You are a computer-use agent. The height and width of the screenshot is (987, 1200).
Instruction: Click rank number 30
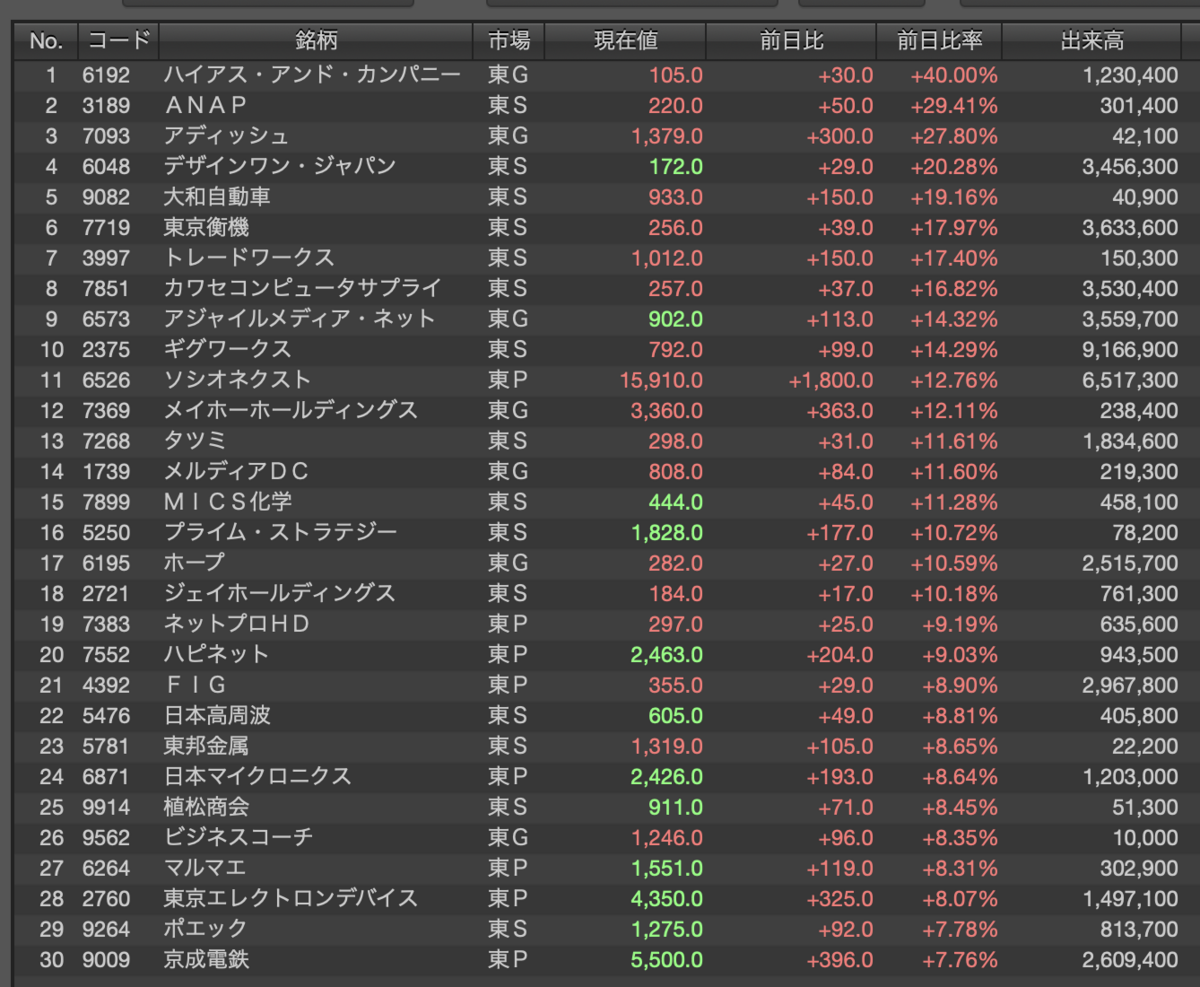(51, 960)
